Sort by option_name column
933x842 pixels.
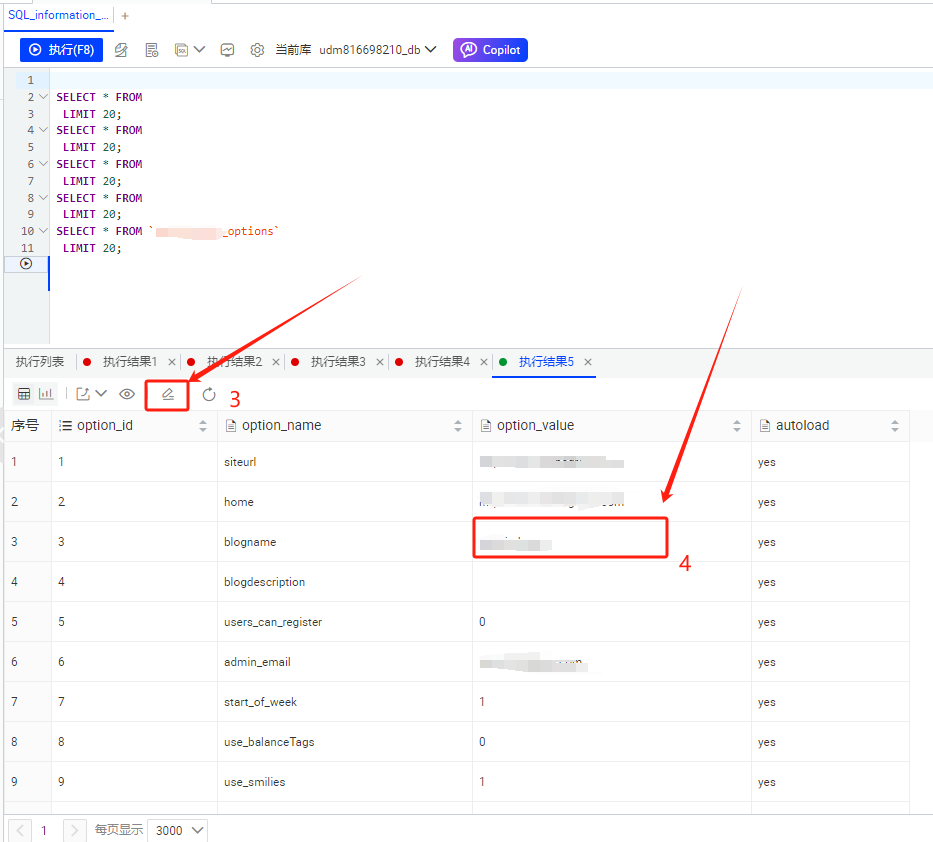tap(458, 425)
